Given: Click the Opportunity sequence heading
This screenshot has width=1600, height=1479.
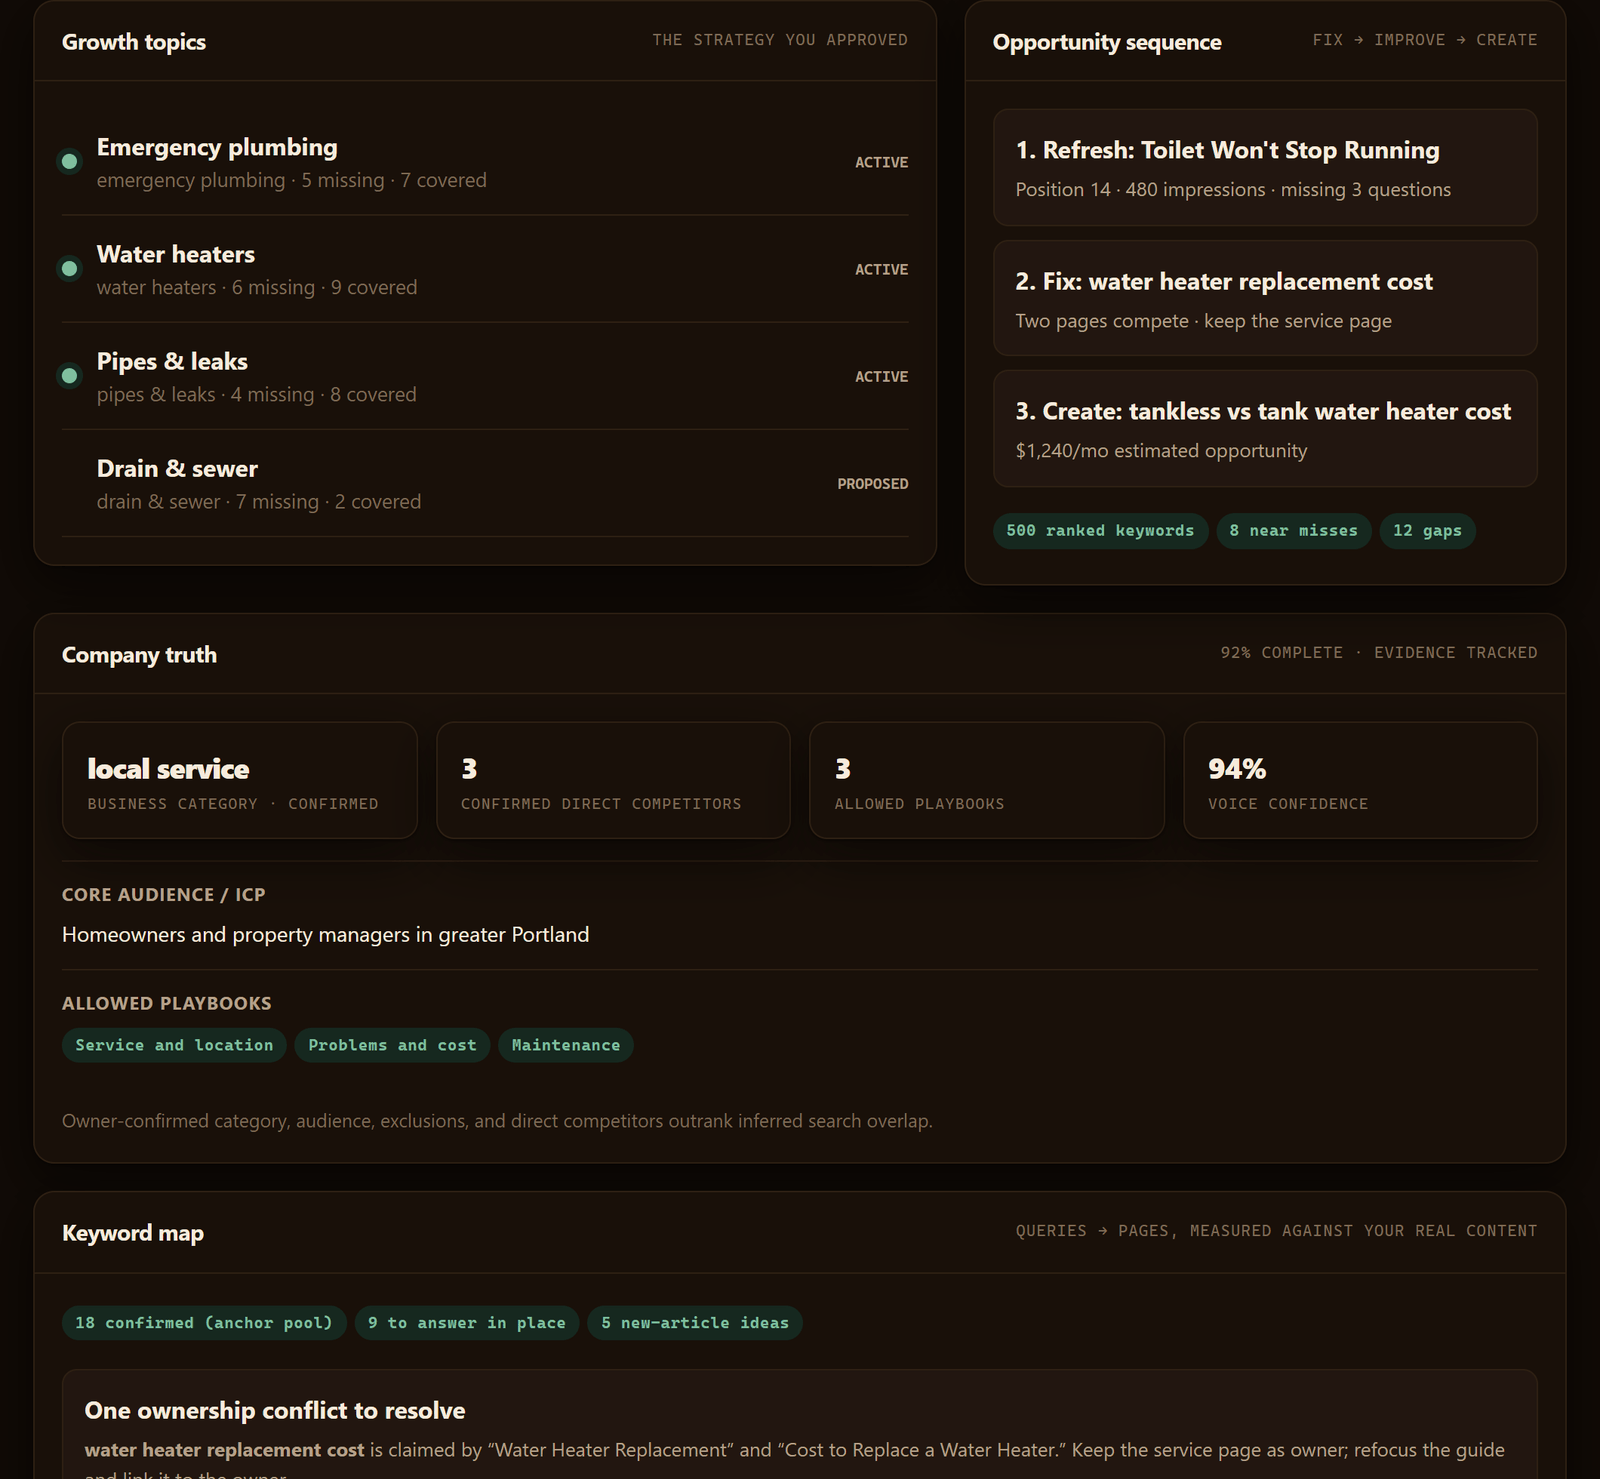Looking at the screenshot, I should click(1107, 42).
